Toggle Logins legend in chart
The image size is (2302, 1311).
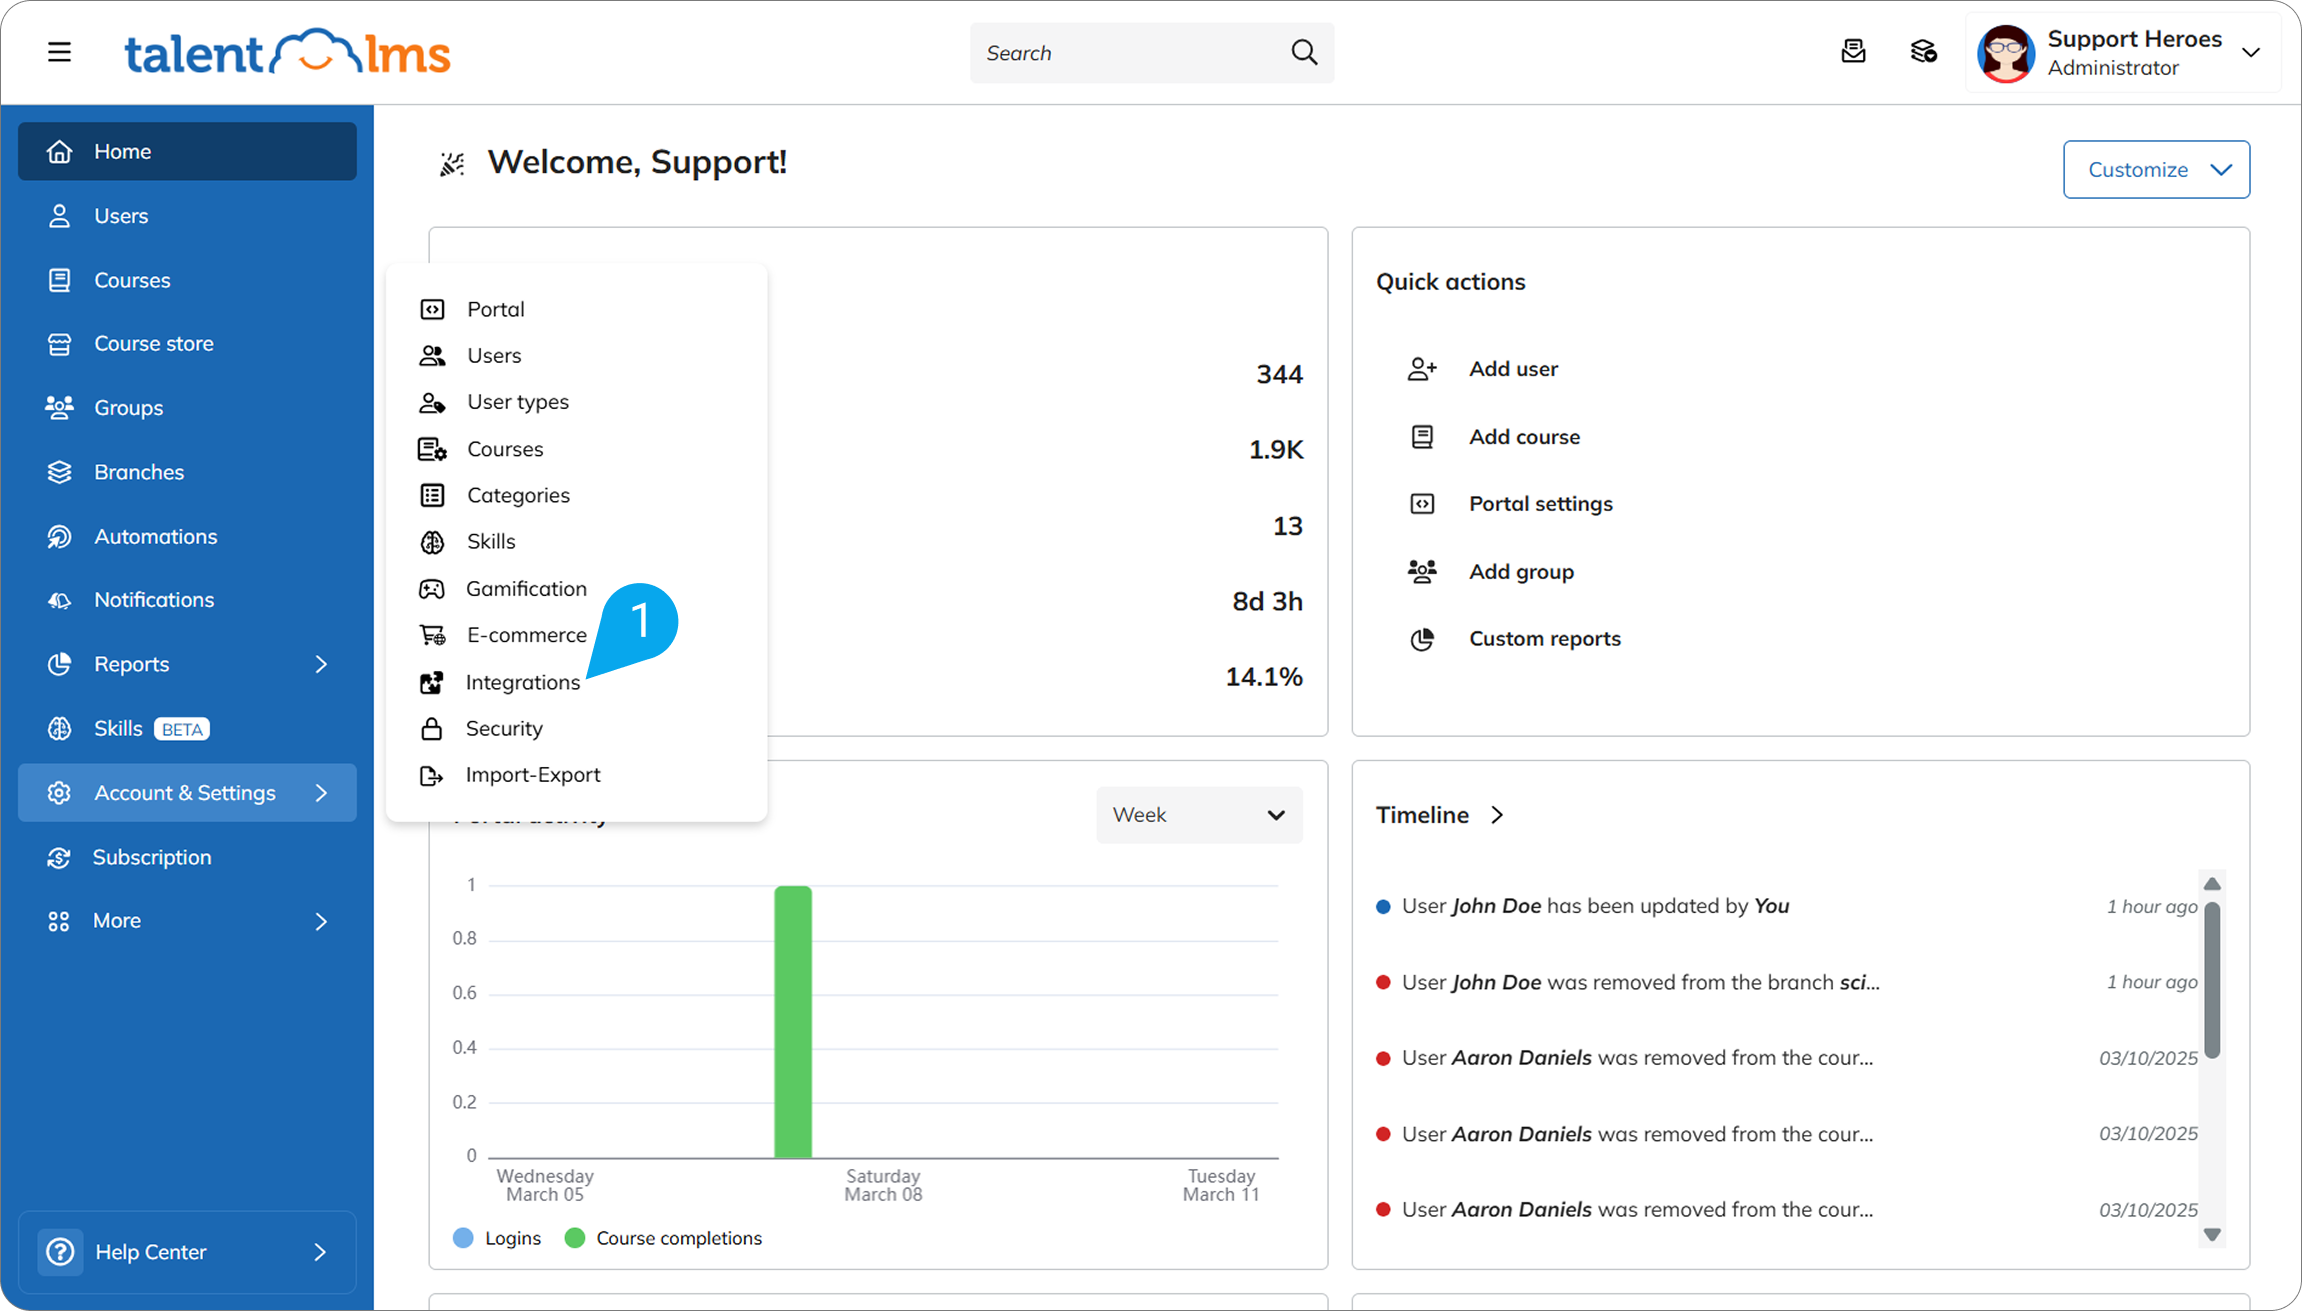[497, 1238]
